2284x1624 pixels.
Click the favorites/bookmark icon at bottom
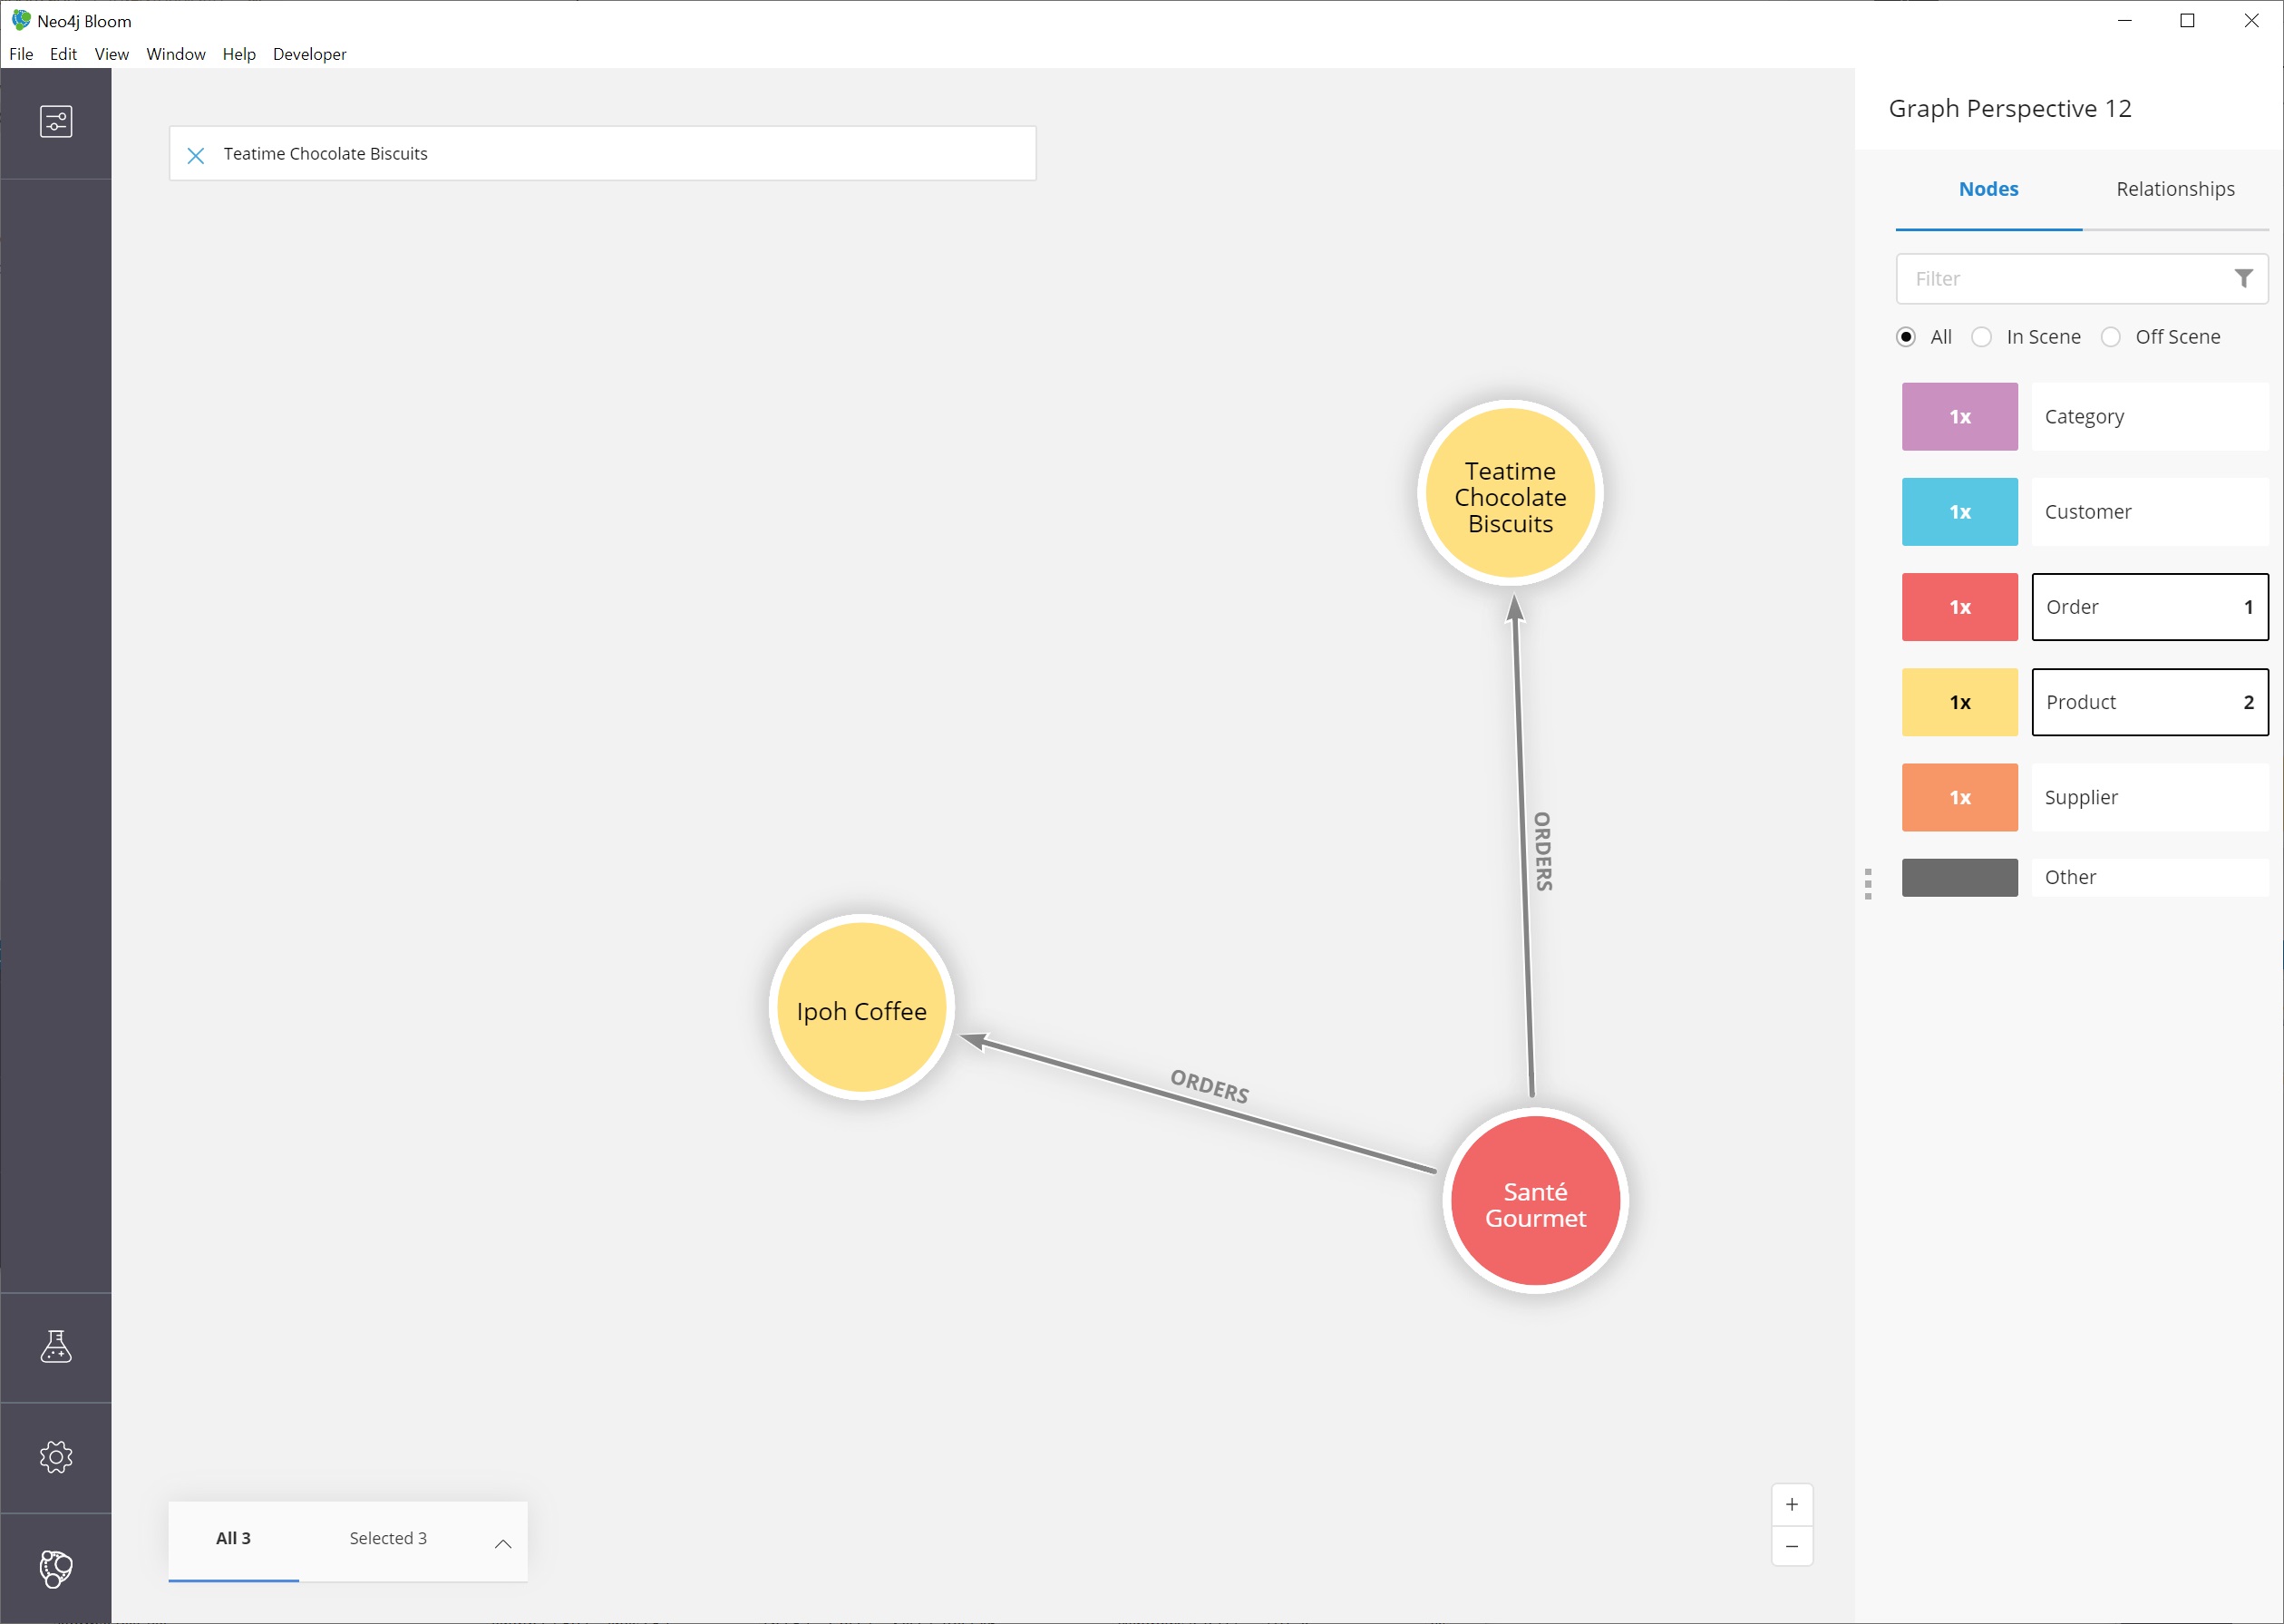(54, 1566)
